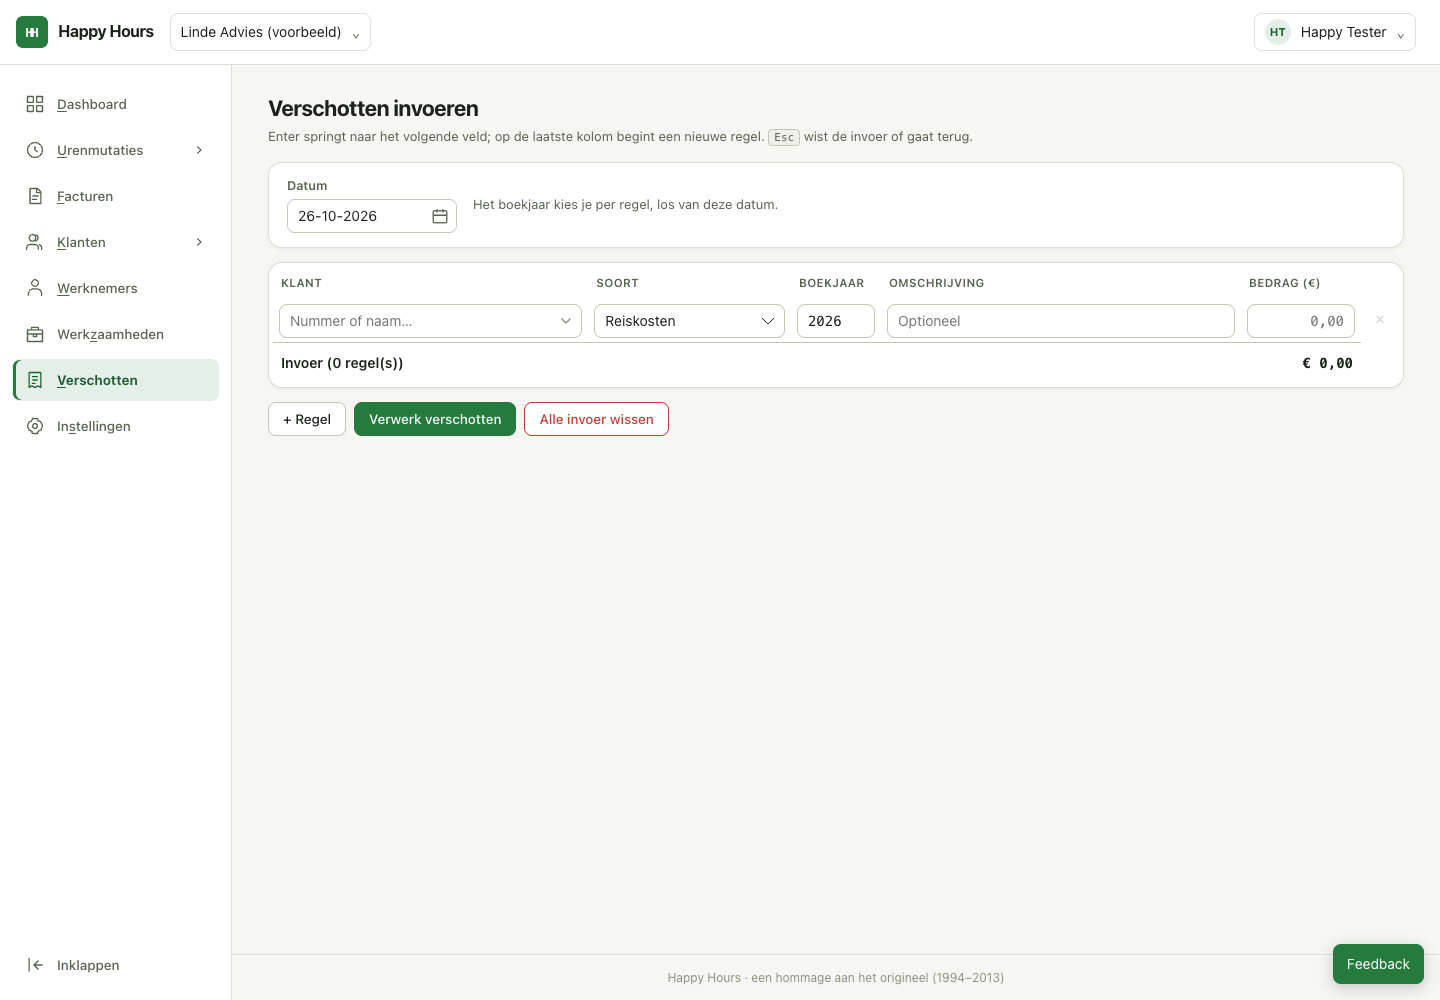1440x1000 pixels.
Task: Click the Facturen document icon
Action: (35, 196)
